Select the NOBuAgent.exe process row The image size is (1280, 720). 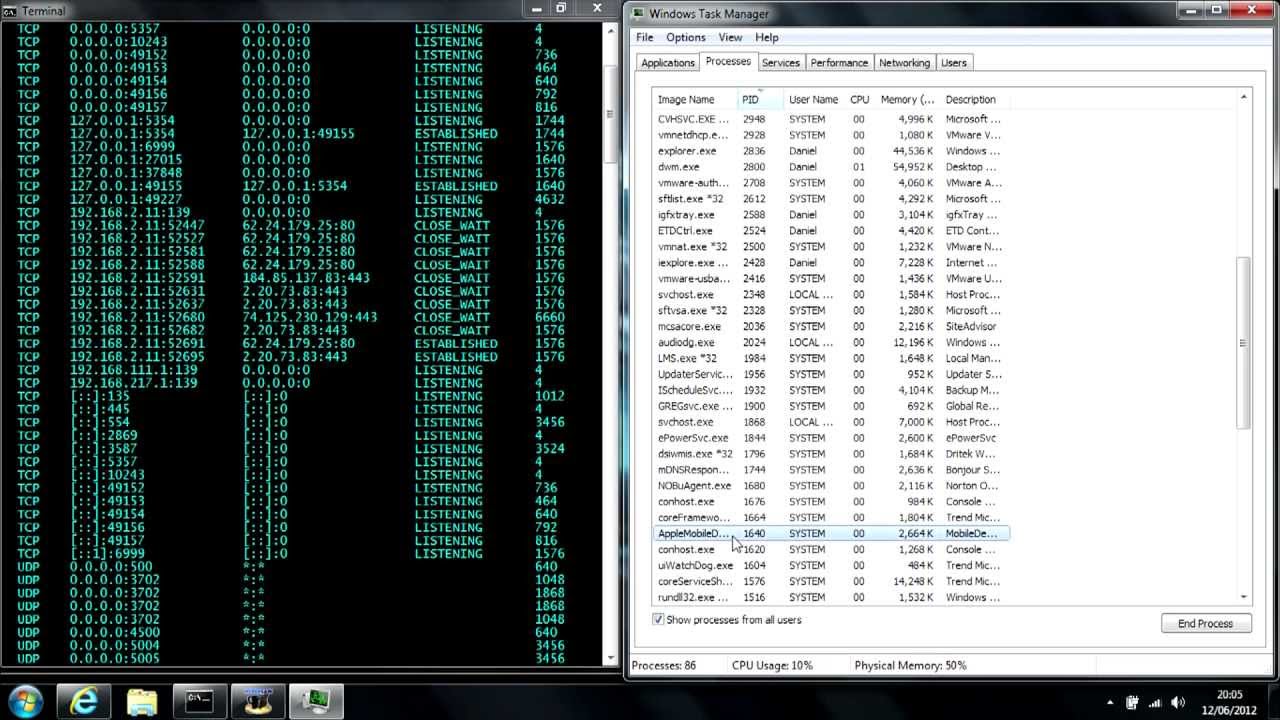click(831, 486)
